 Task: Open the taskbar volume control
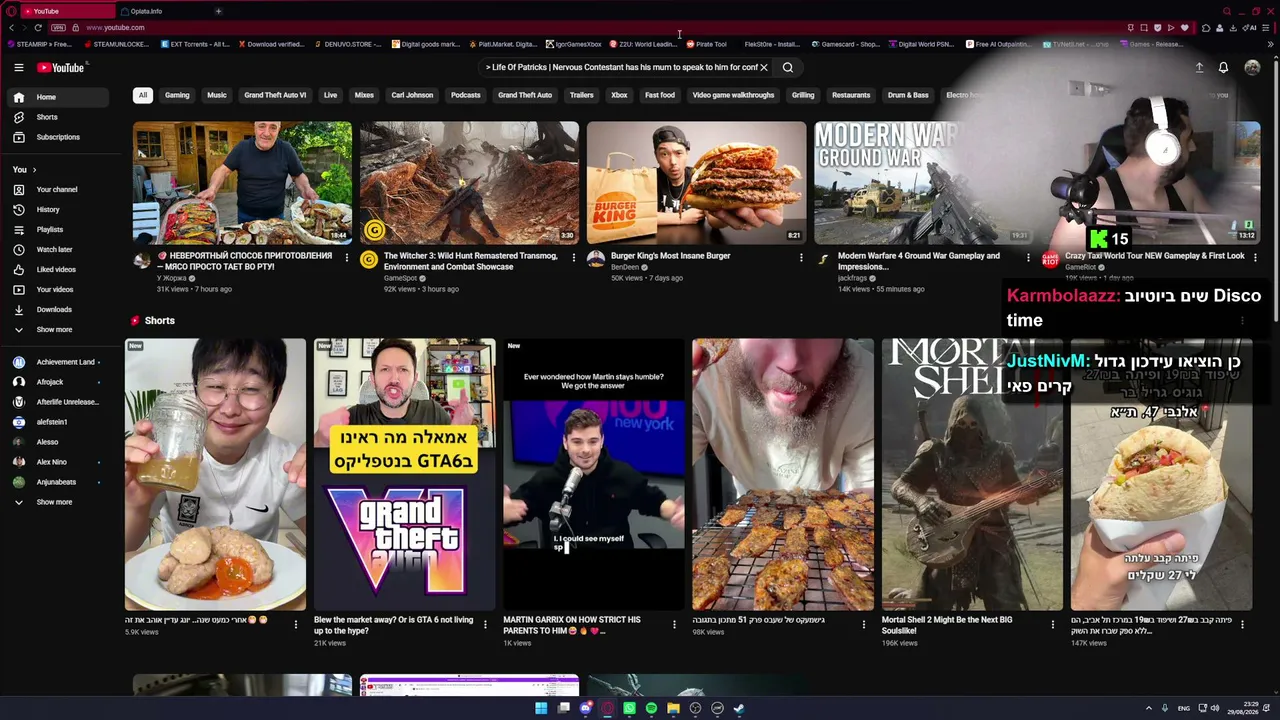pyautogui.click(x=1215, y=708)
